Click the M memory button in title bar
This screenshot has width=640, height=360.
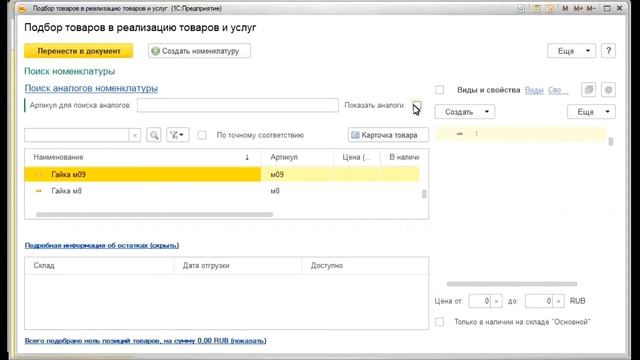click(565, 9)
